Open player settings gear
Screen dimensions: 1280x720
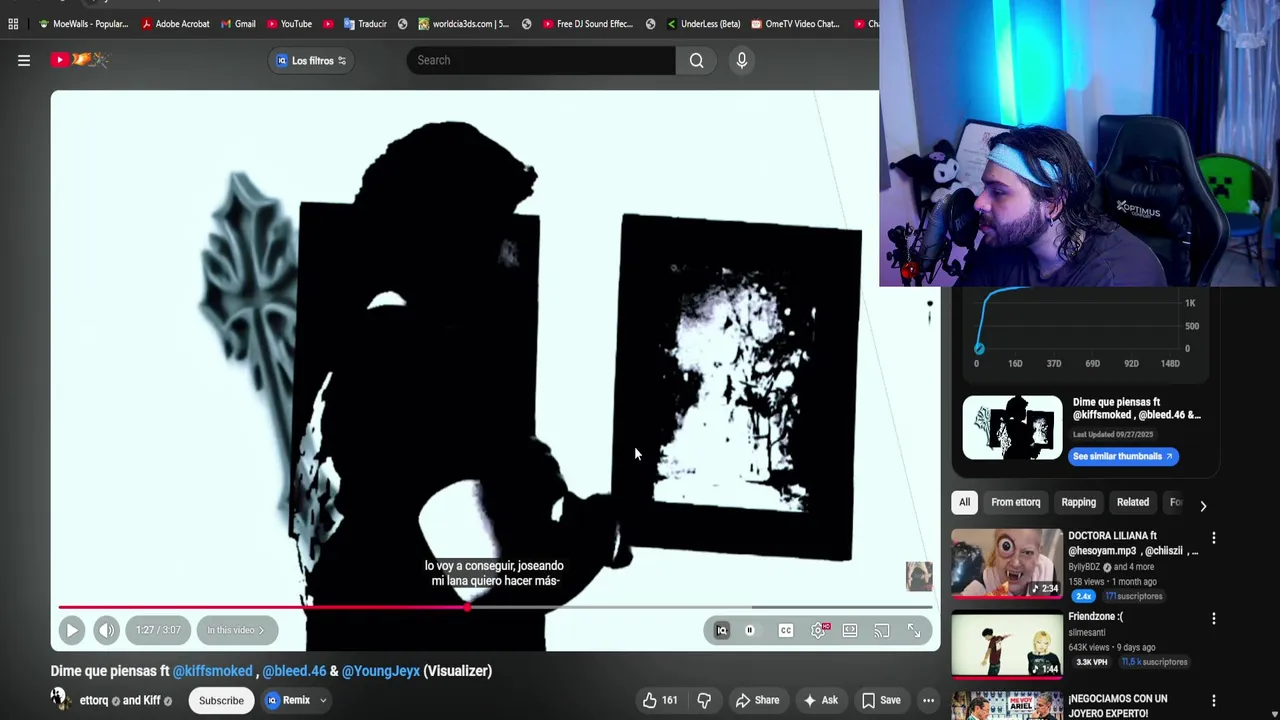(x=819, y=630)
